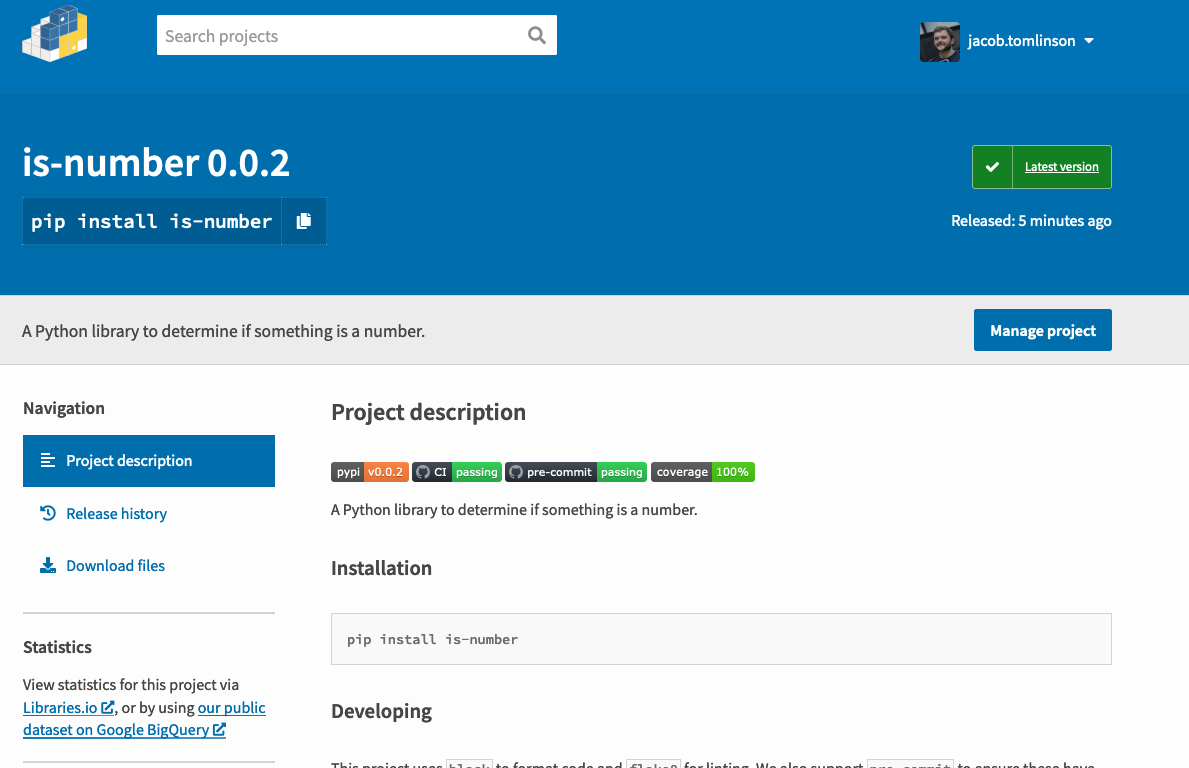Click the search magnifier icon
Viewport: 1189px width, 768px height.
538,35
